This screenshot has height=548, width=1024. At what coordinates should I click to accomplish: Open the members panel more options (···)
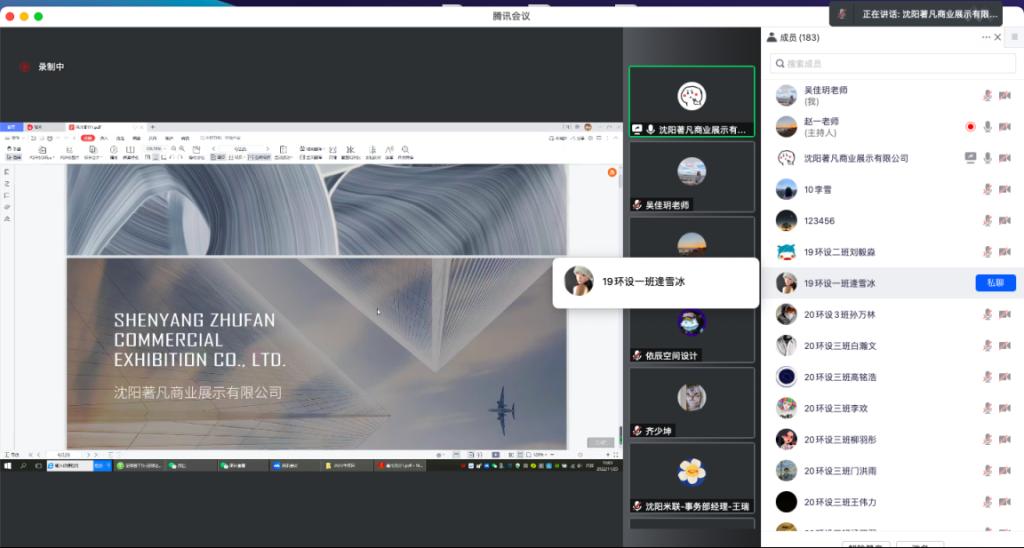[x=985, y=37]
